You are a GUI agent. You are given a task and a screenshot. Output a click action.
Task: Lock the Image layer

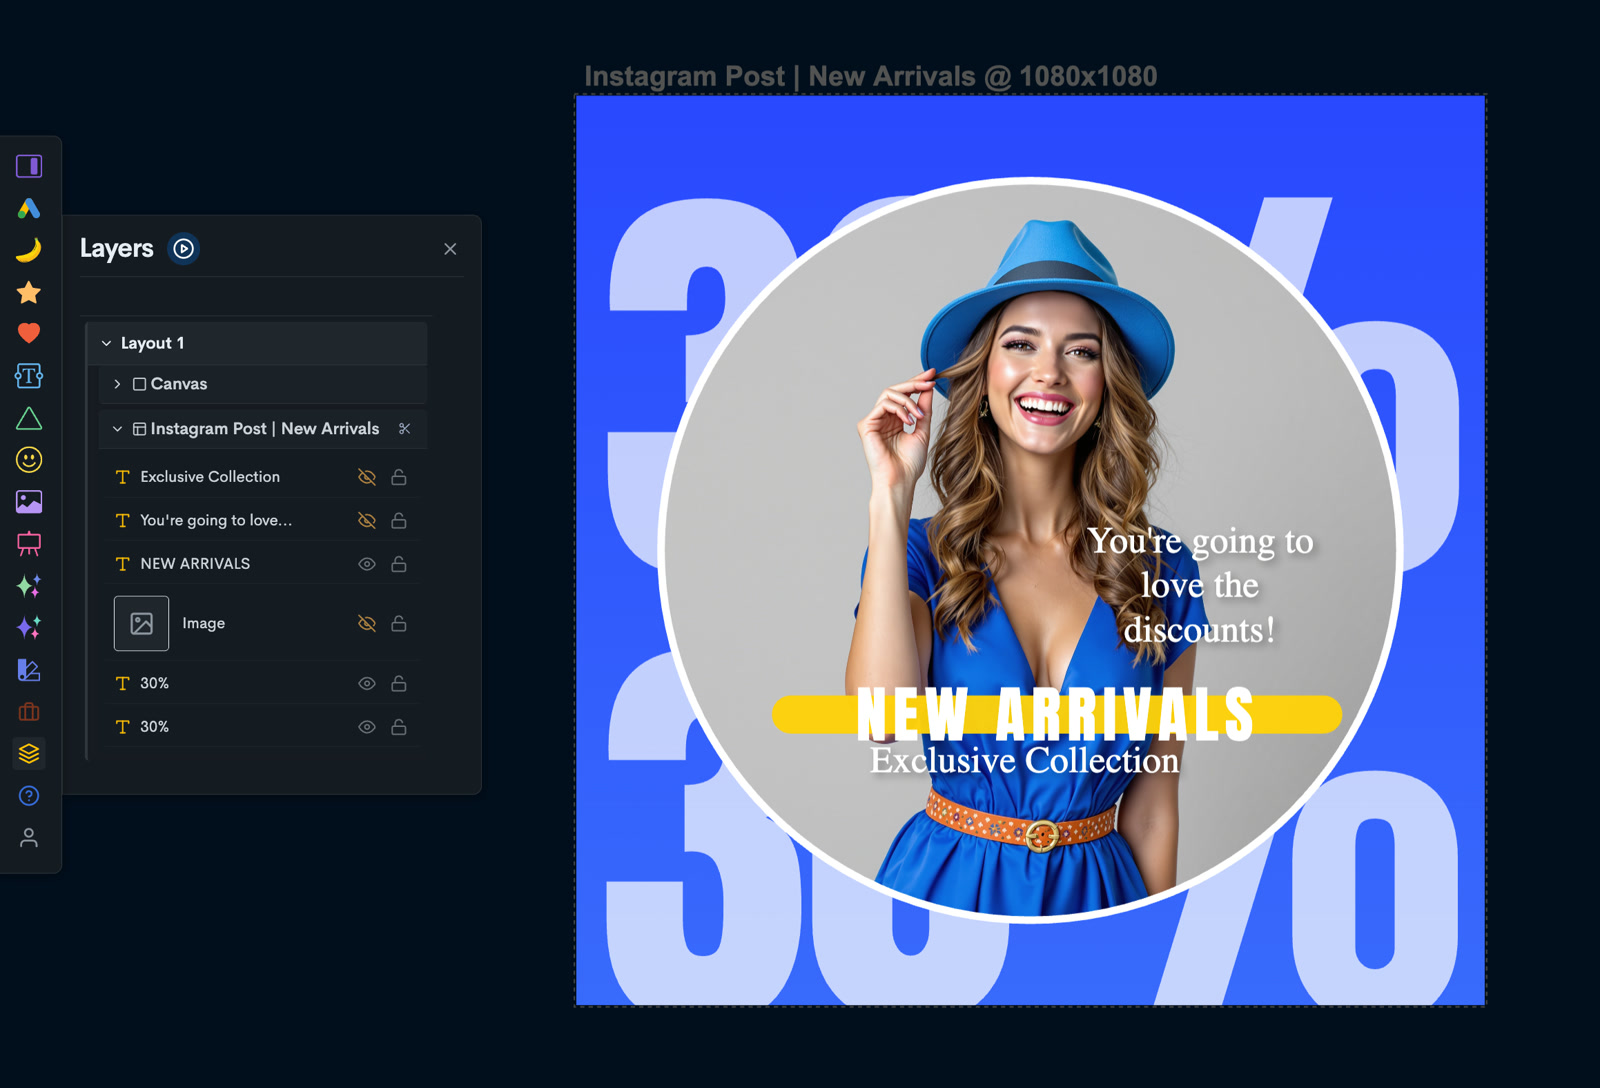(399, 623)
